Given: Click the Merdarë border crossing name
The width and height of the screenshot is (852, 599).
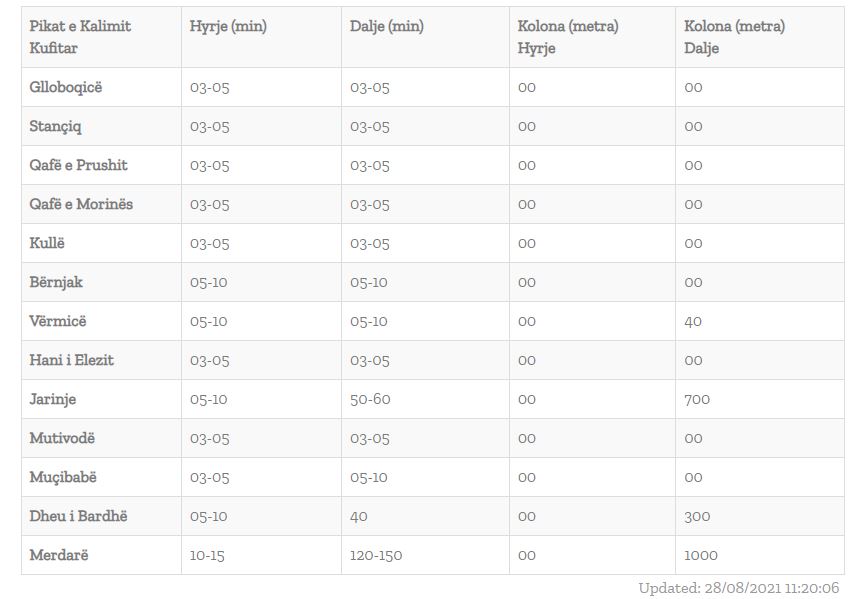Looking at the screenshot, I should click(x=59, y=555).
